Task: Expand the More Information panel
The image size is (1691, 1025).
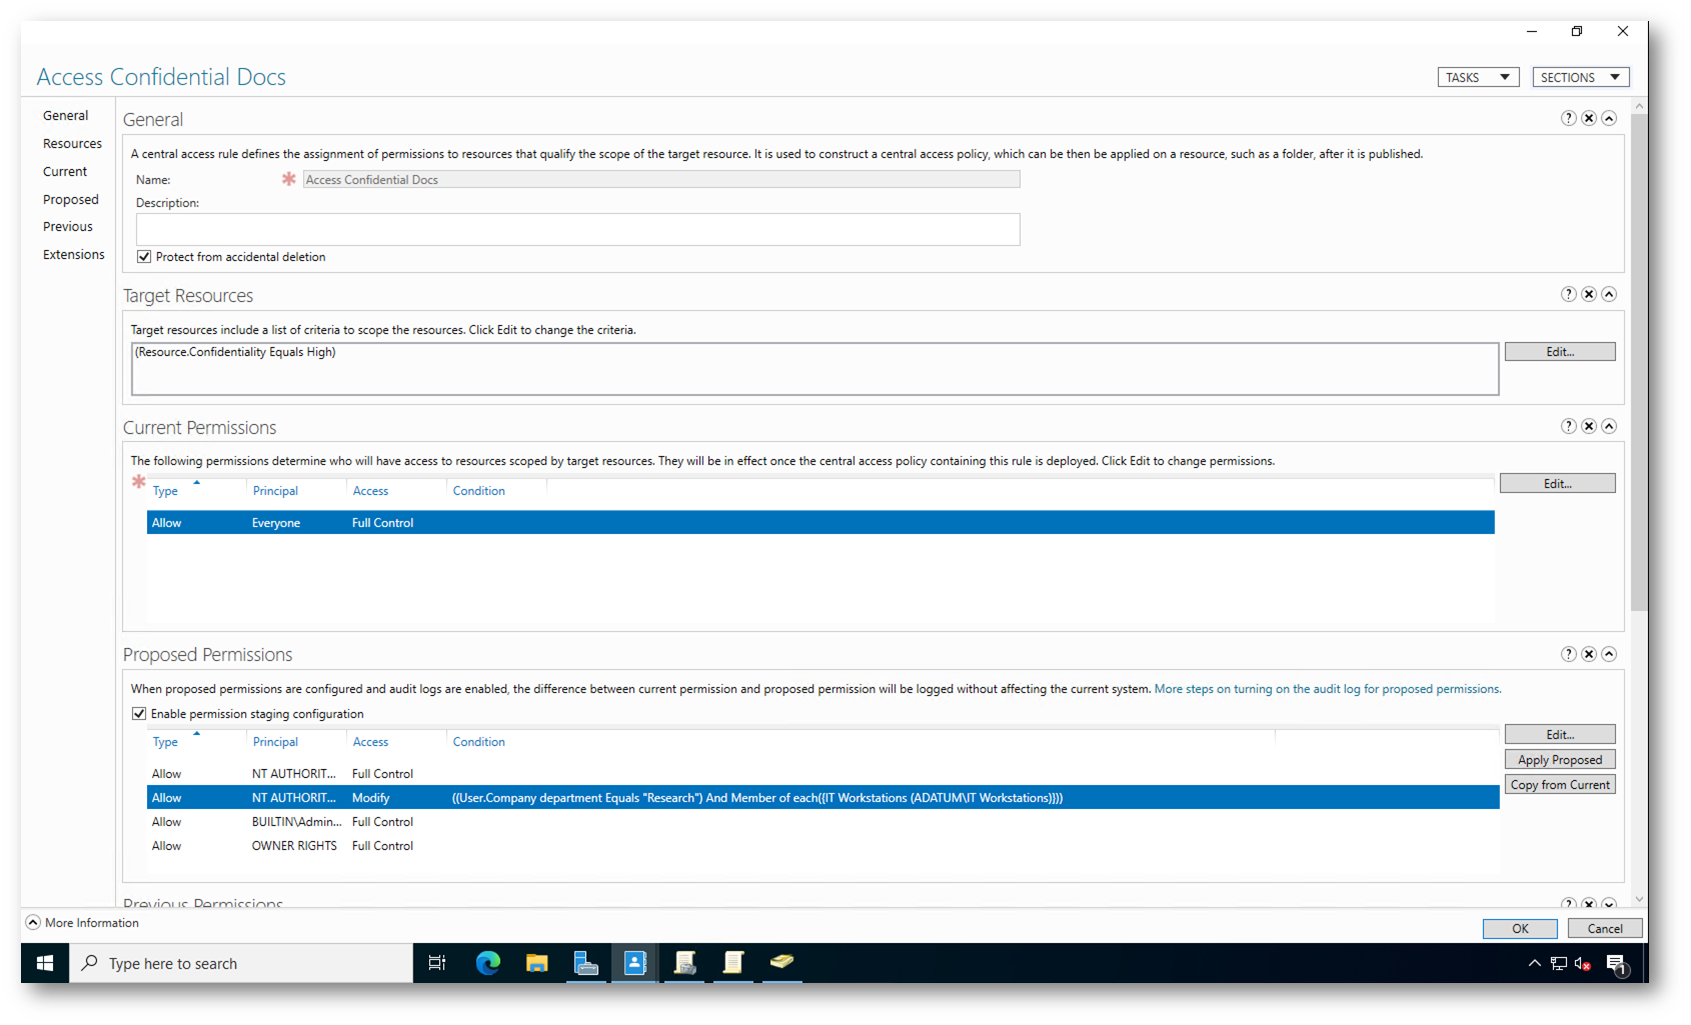Action: click(83, 923)
